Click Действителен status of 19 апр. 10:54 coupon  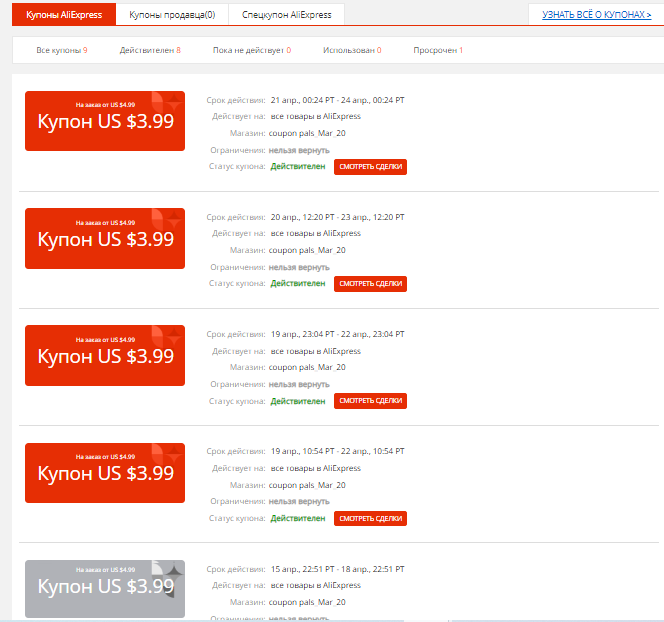point(298,518)
